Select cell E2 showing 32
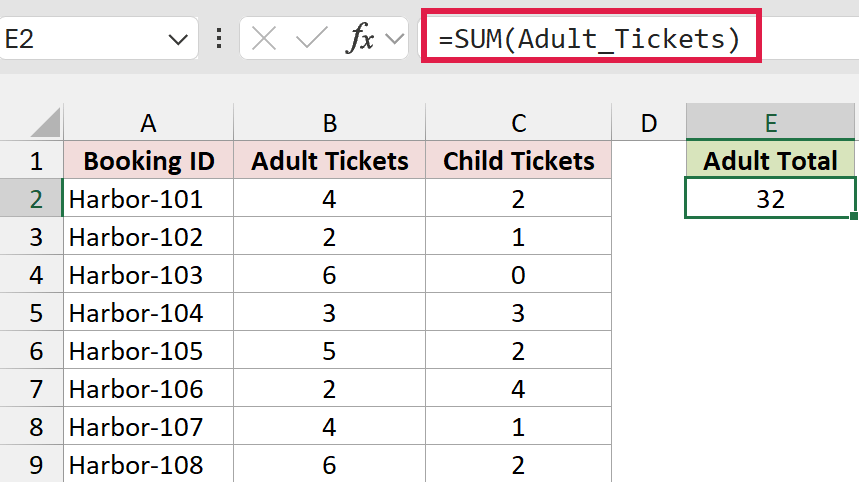 click(770, 198)
